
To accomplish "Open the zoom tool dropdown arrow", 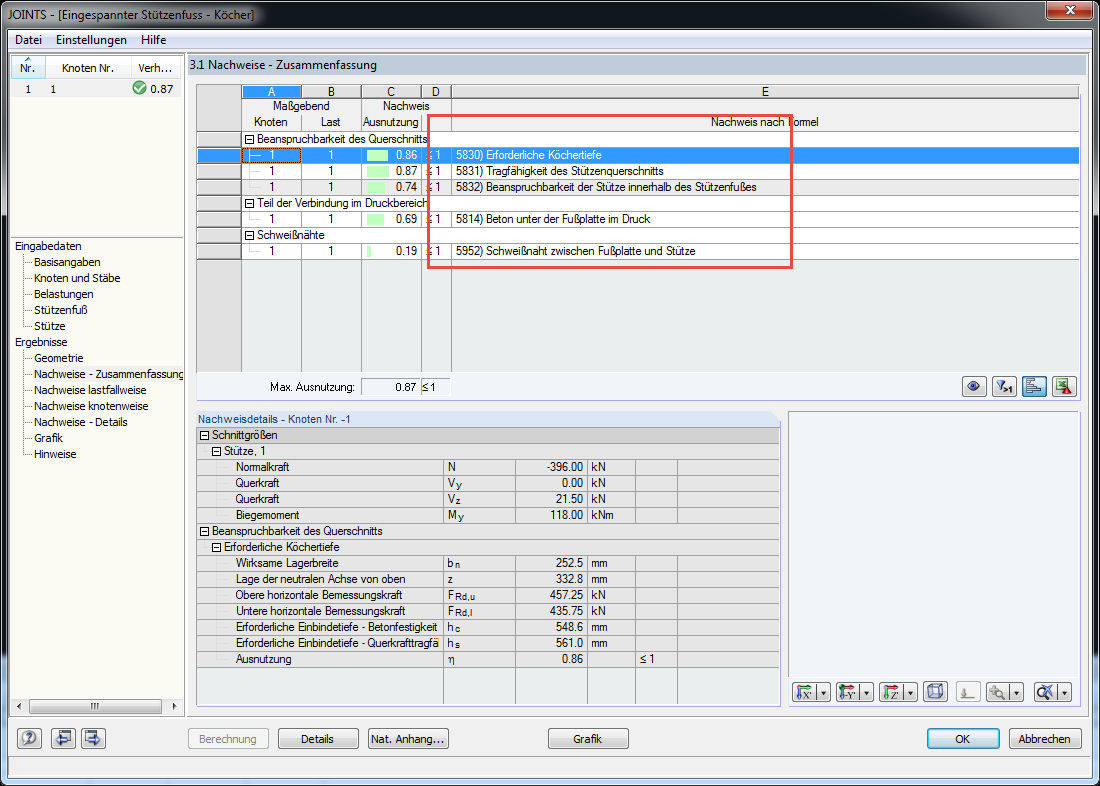I will pos(1016,693).
